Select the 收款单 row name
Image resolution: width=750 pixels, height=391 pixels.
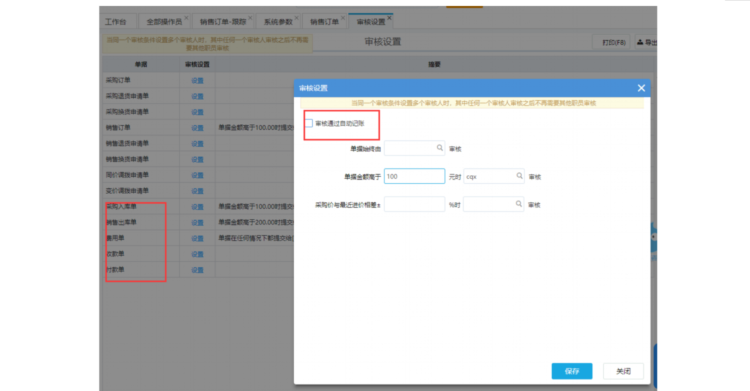[x=115, y=254]
